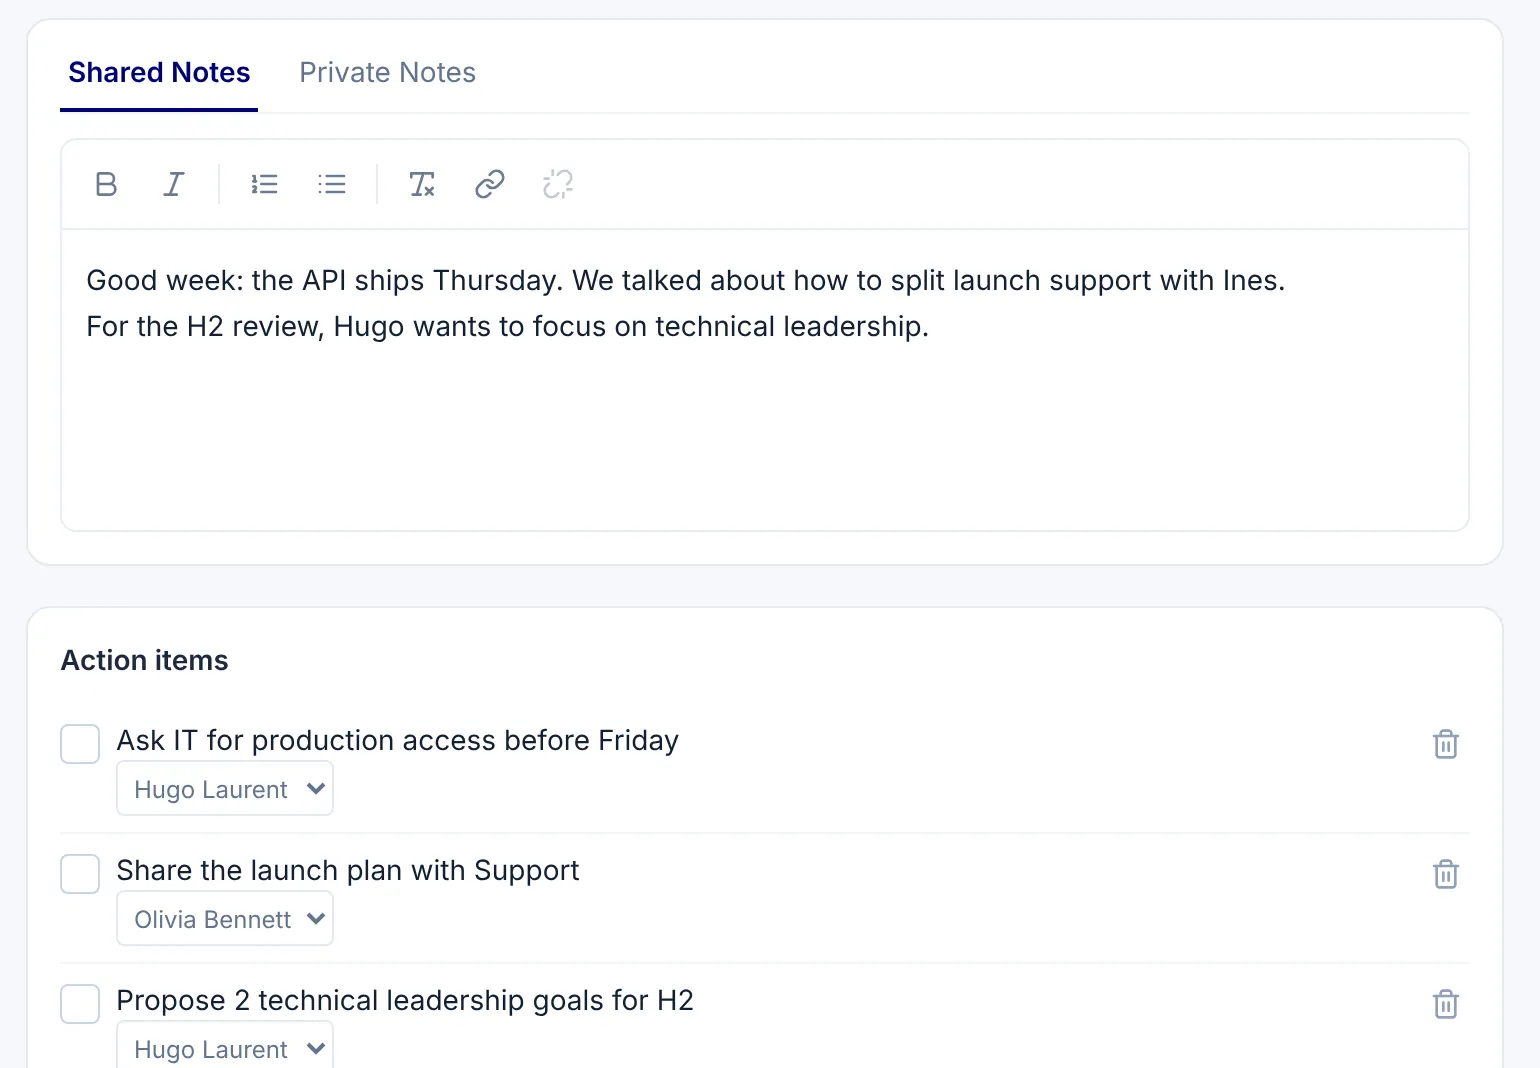Image resolution: width=1540 pixels, height=1068 pixels.
Task: Click the note line starting 'For the H2 review'
Action: coord(508,327)
